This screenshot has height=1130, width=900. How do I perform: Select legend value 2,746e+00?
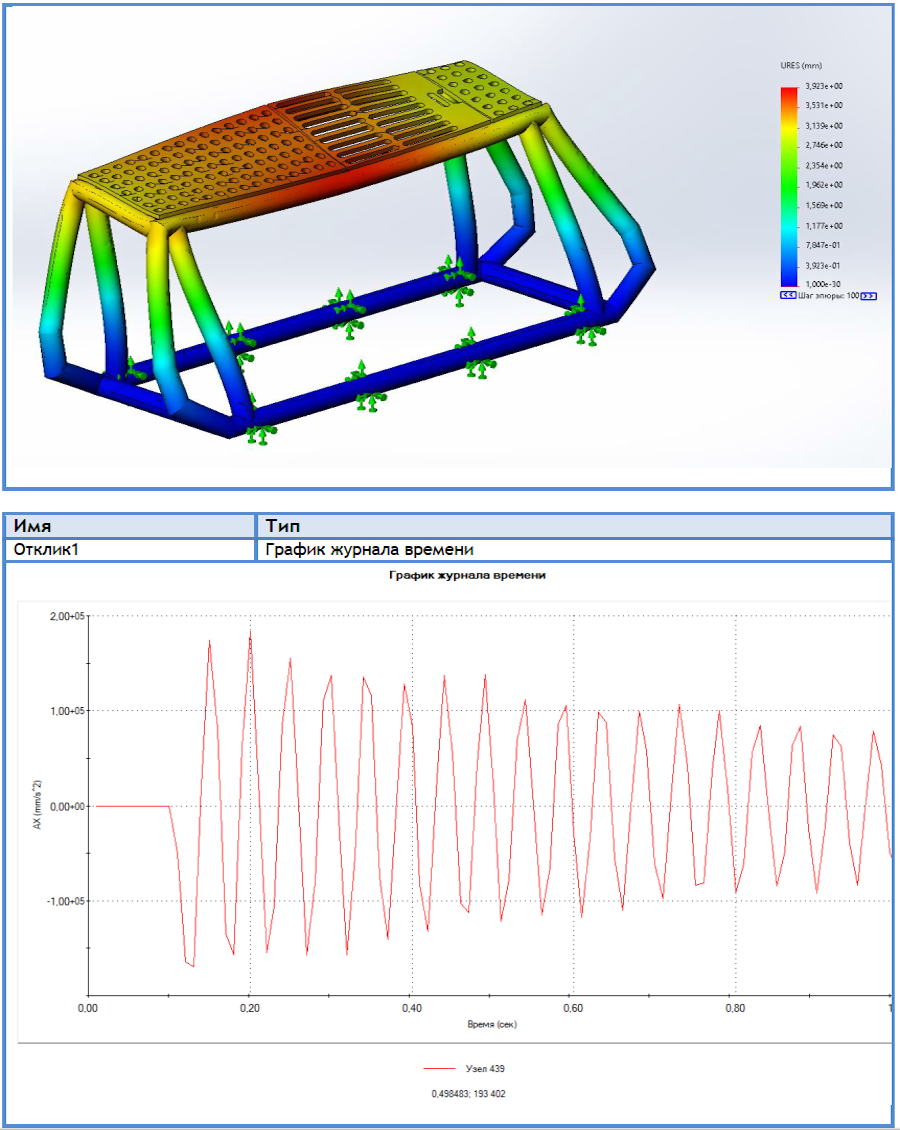[824, 145]
